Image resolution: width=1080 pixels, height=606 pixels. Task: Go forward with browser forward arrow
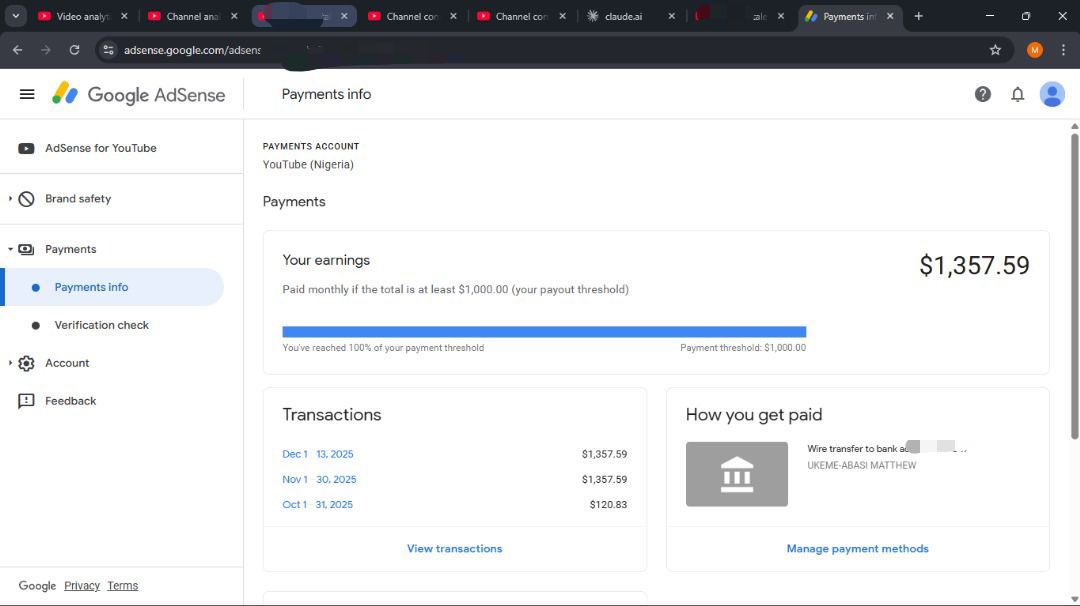pos(45,50)
